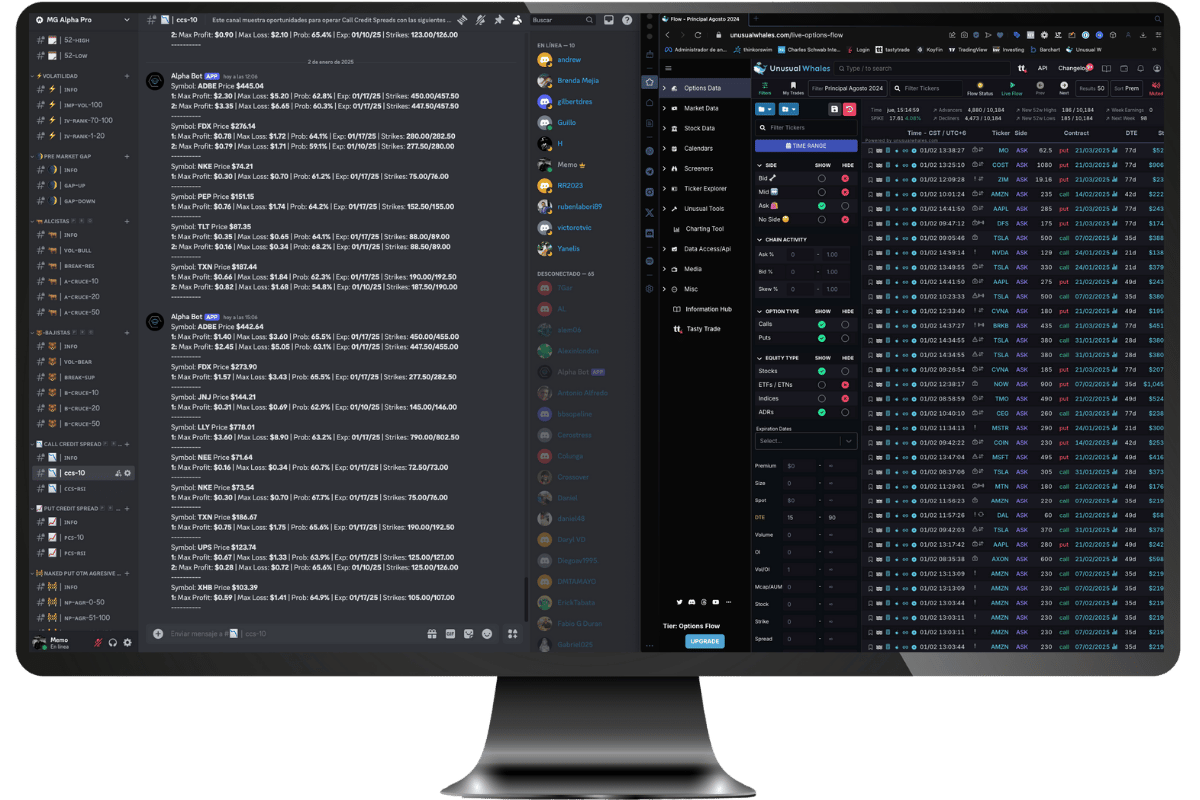Screen dimensions: 1200x800
Task: Open the ccs-10 Discord channel
Action: pos(75,472)
